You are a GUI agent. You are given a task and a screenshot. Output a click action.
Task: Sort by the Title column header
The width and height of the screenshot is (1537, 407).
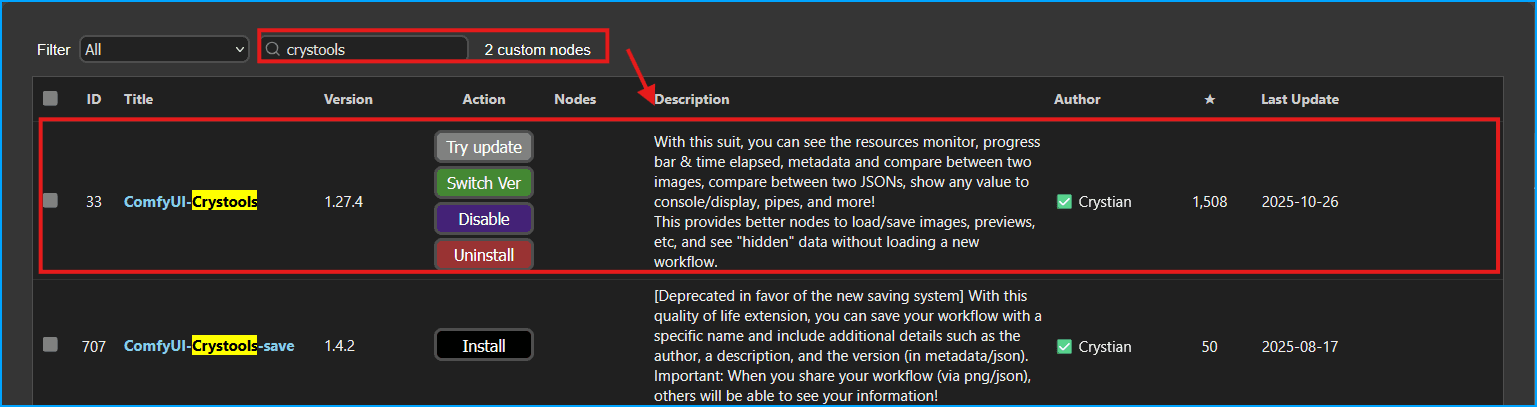click(x=138, y=99)
